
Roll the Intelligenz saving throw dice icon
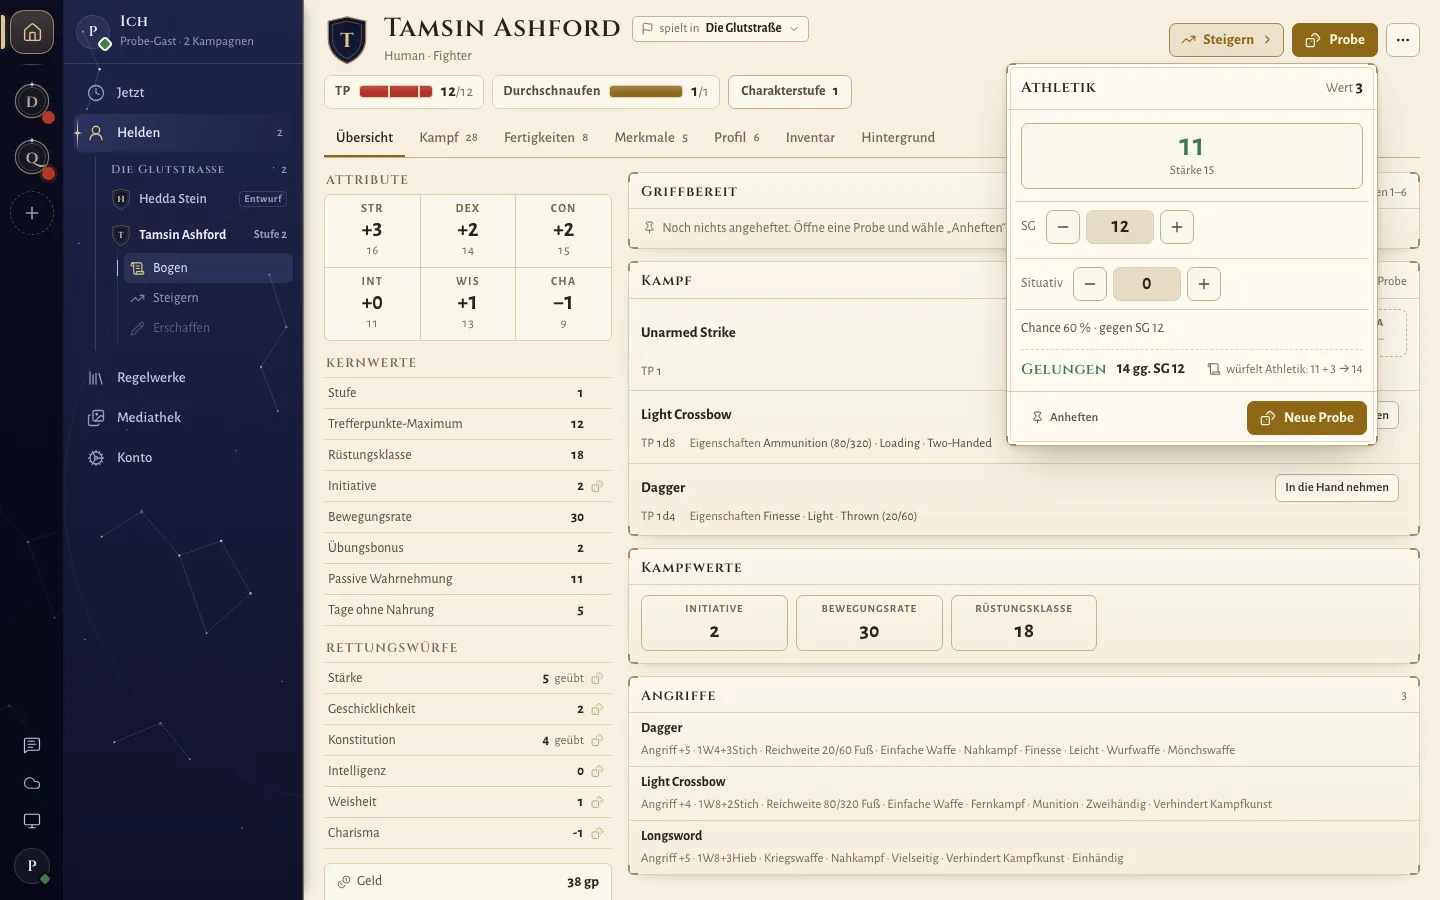pos(597,771)
